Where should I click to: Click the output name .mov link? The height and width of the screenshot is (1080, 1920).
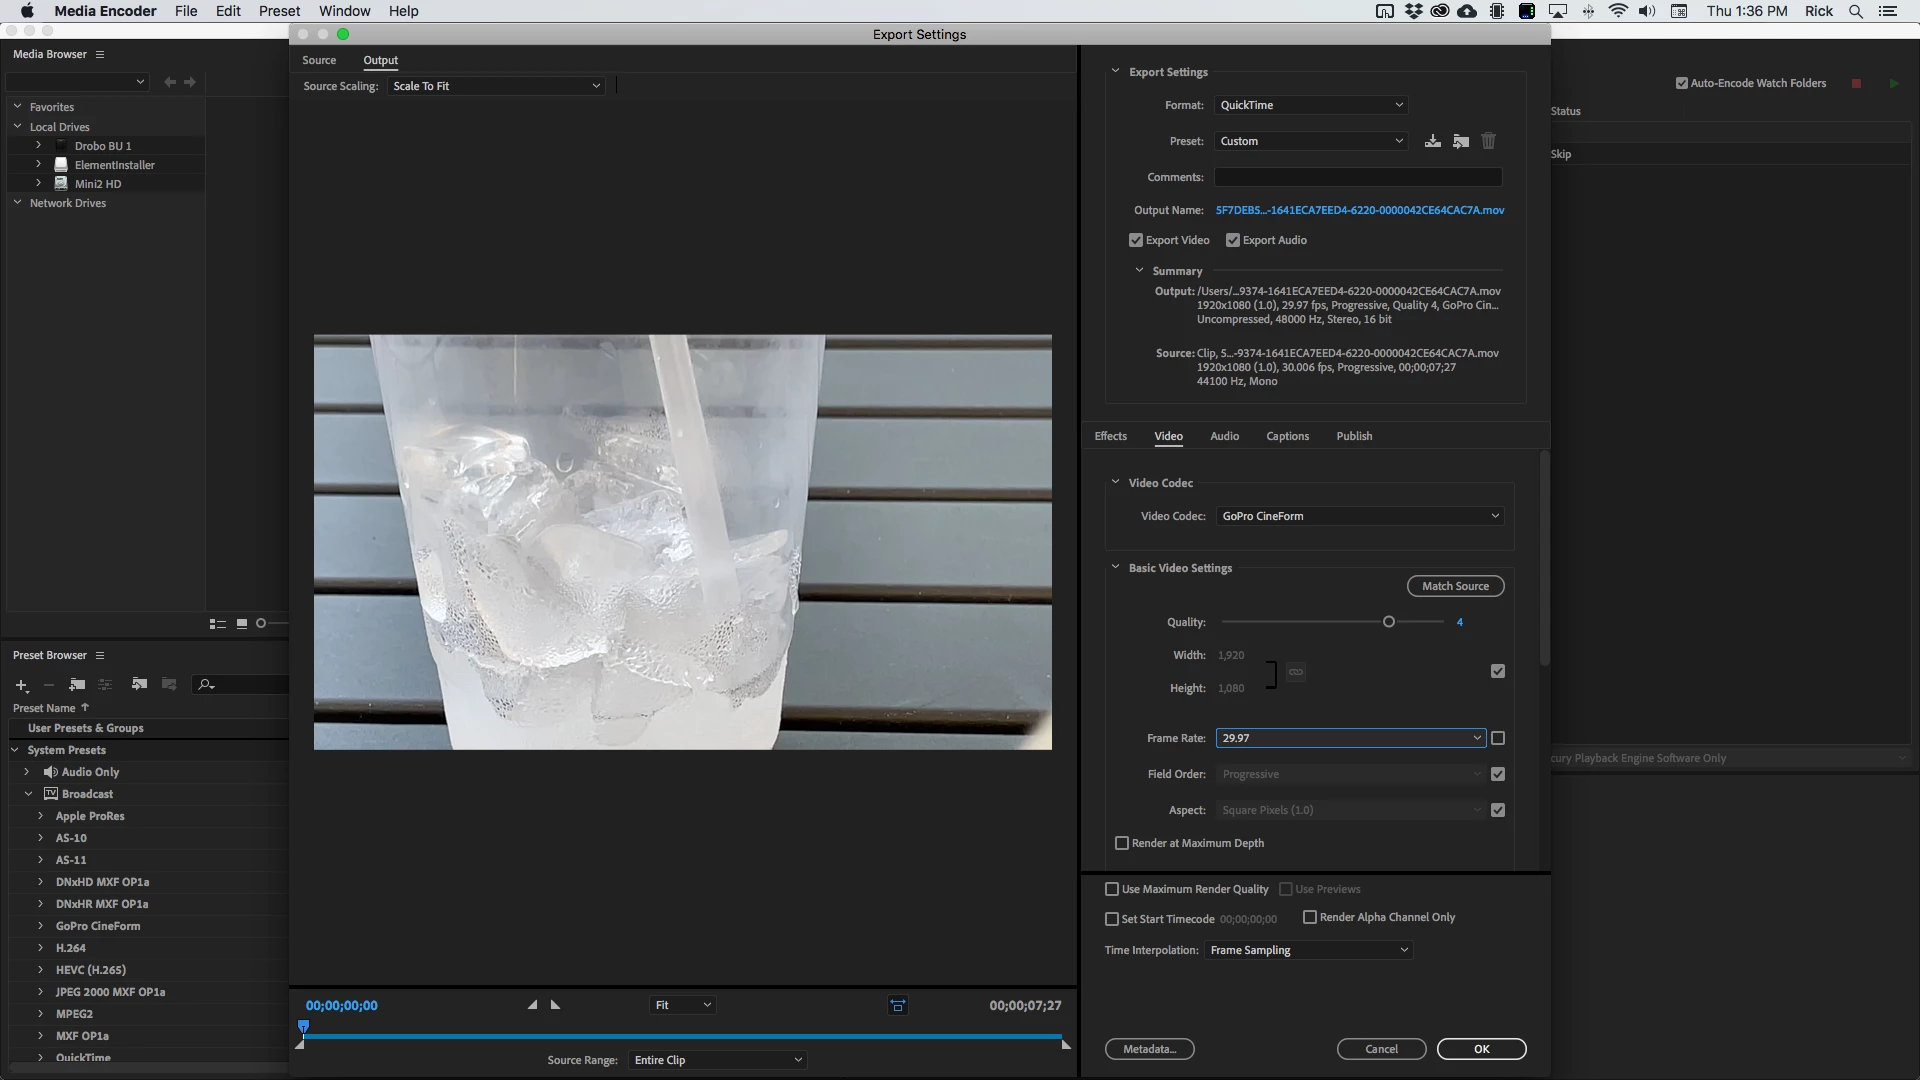coord(1359,210)
